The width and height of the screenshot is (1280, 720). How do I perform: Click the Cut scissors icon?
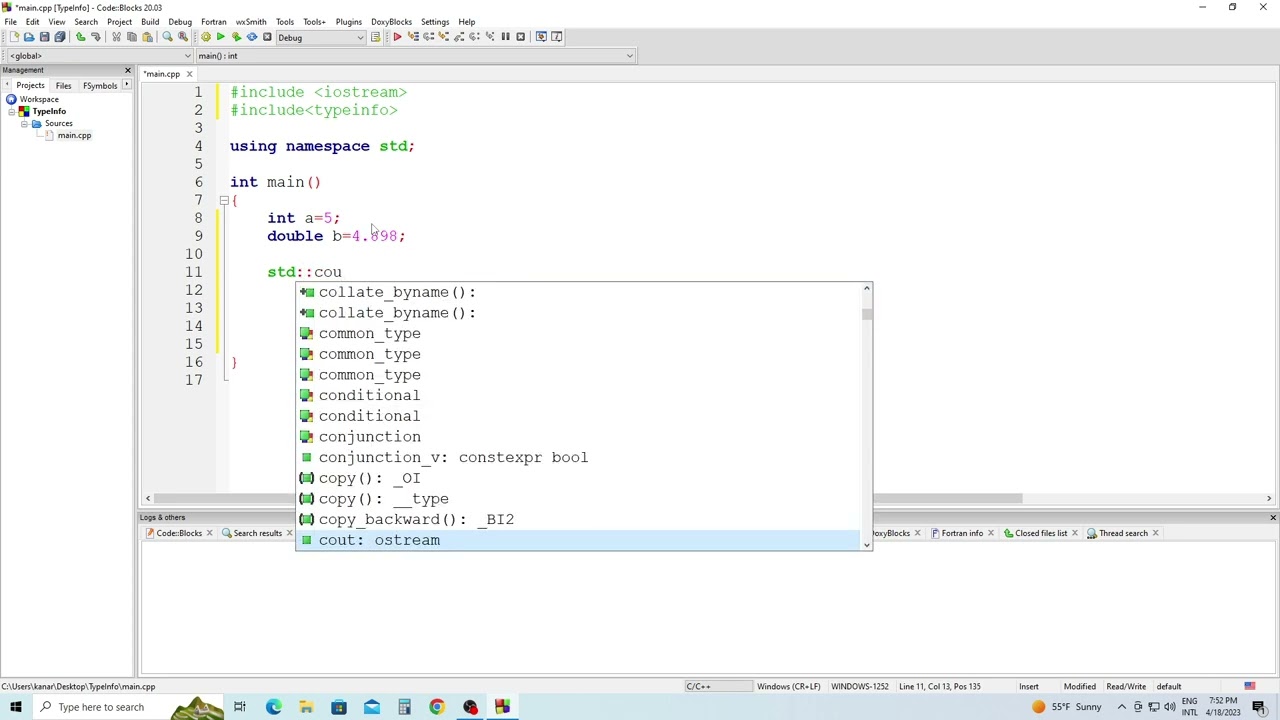pos(116,37)
